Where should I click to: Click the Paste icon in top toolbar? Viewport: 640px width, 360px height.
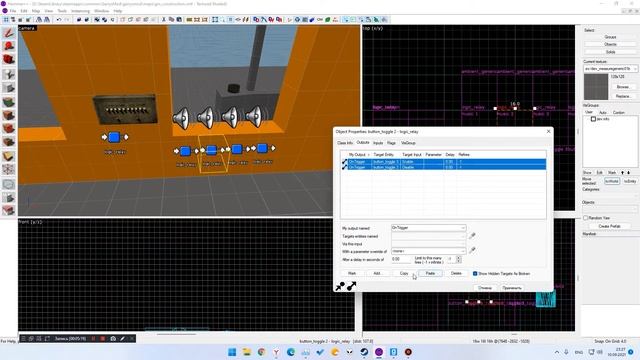(x=179, y=20)
